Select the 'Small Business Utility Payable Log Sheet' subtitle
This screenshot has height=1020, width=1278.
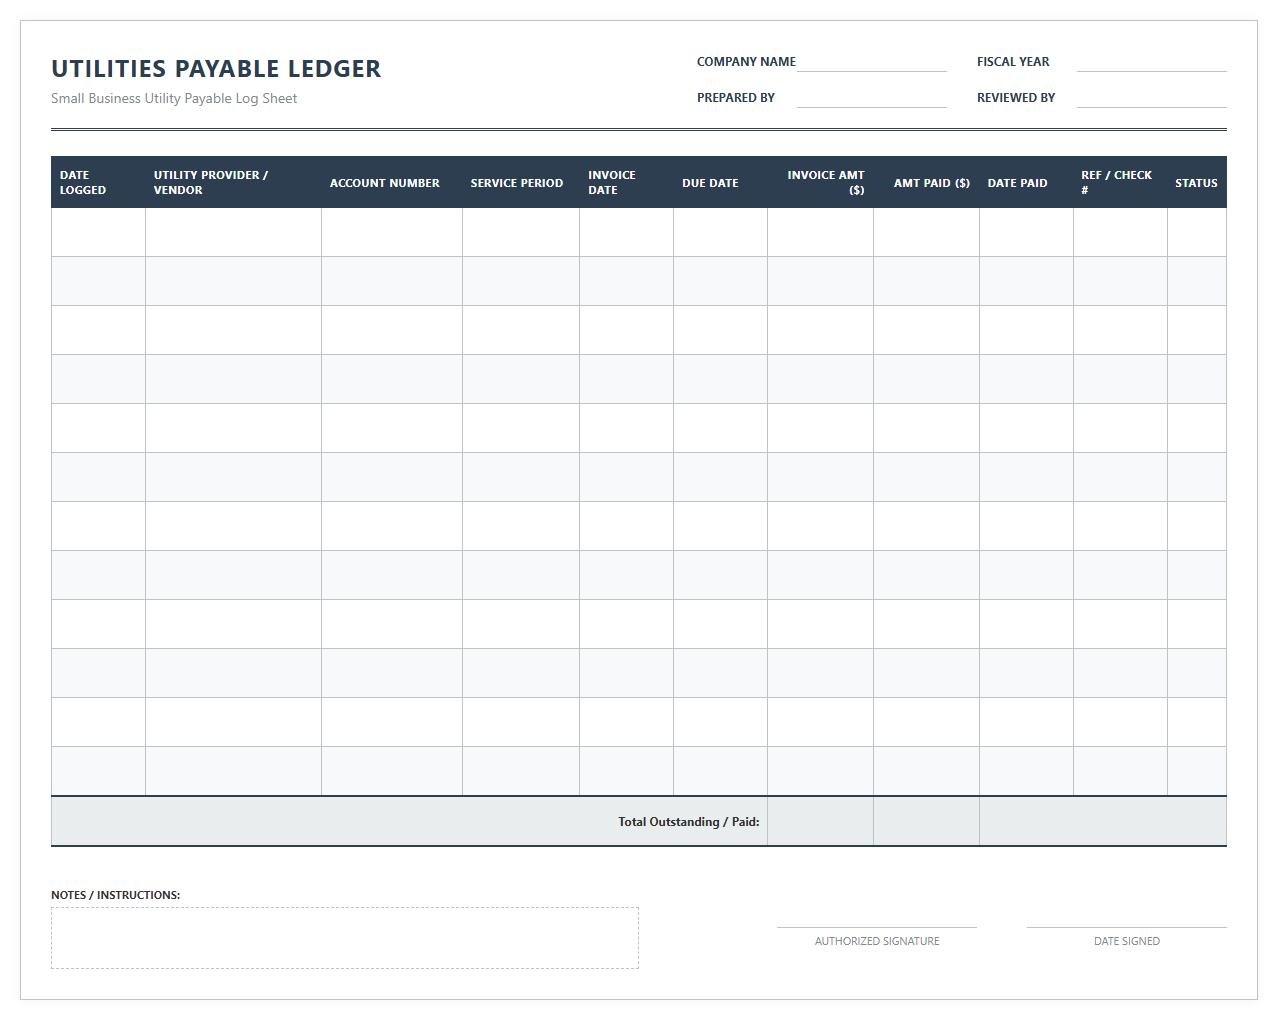coord(174,98)
